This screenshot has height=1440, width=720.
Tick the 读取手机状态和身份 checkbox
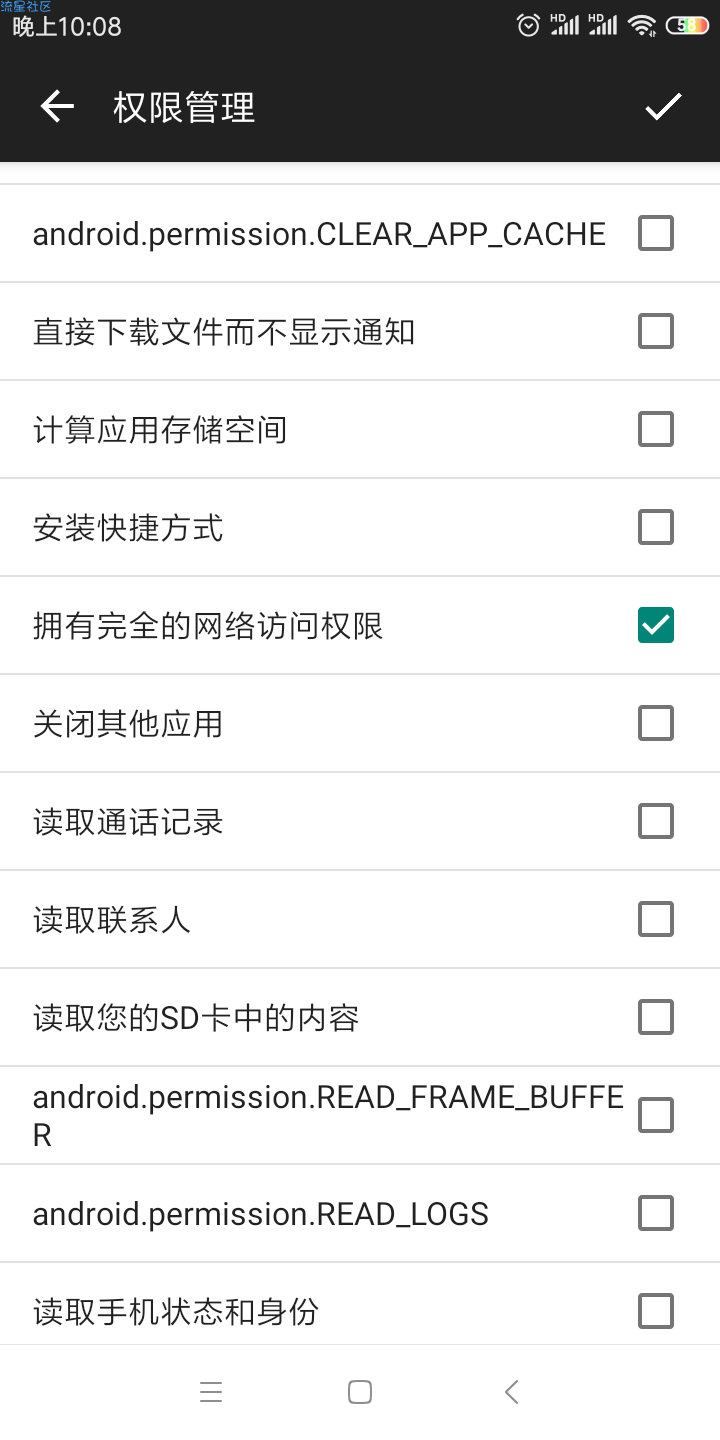(656, 1312)
